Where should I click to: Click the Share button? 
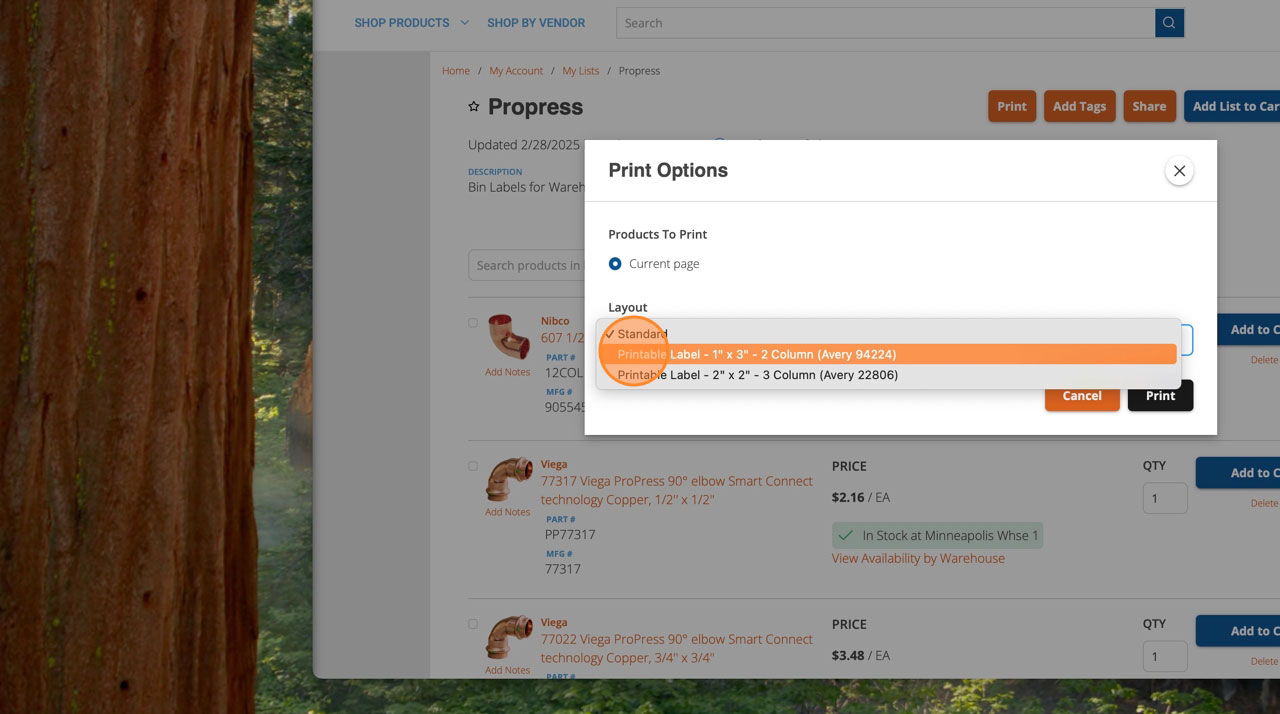(1149, 106)
